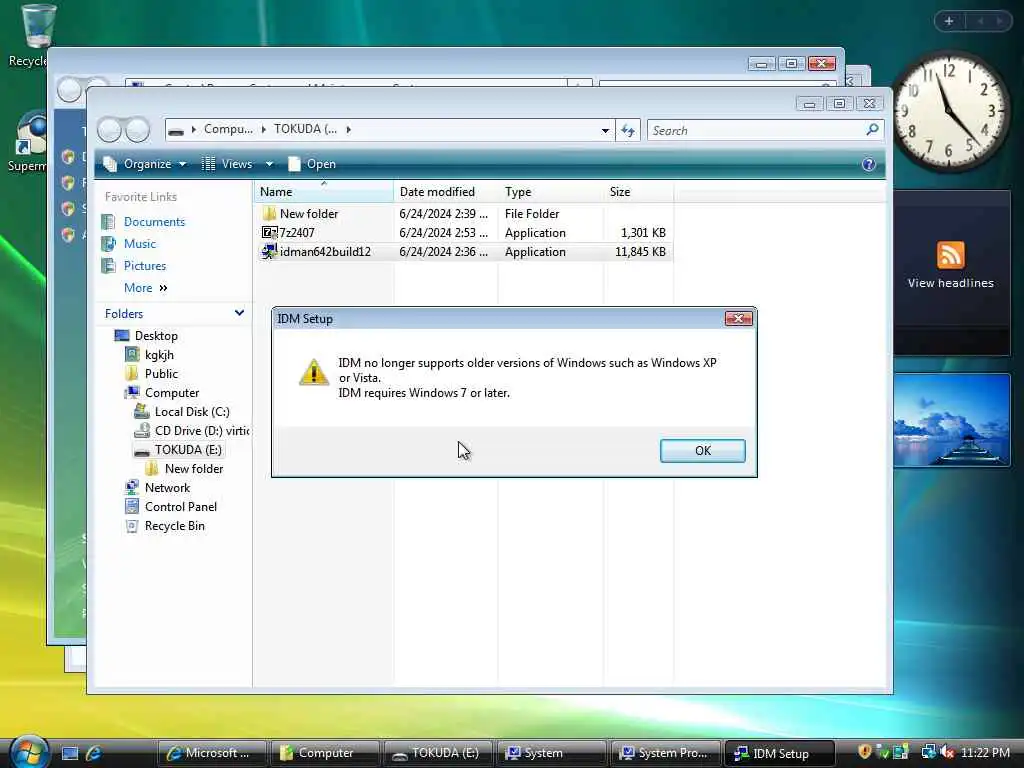Open the Pictures favorite link
Image resolution: width=1024 pixels, height=768 pixels.
tap(144, 266)
